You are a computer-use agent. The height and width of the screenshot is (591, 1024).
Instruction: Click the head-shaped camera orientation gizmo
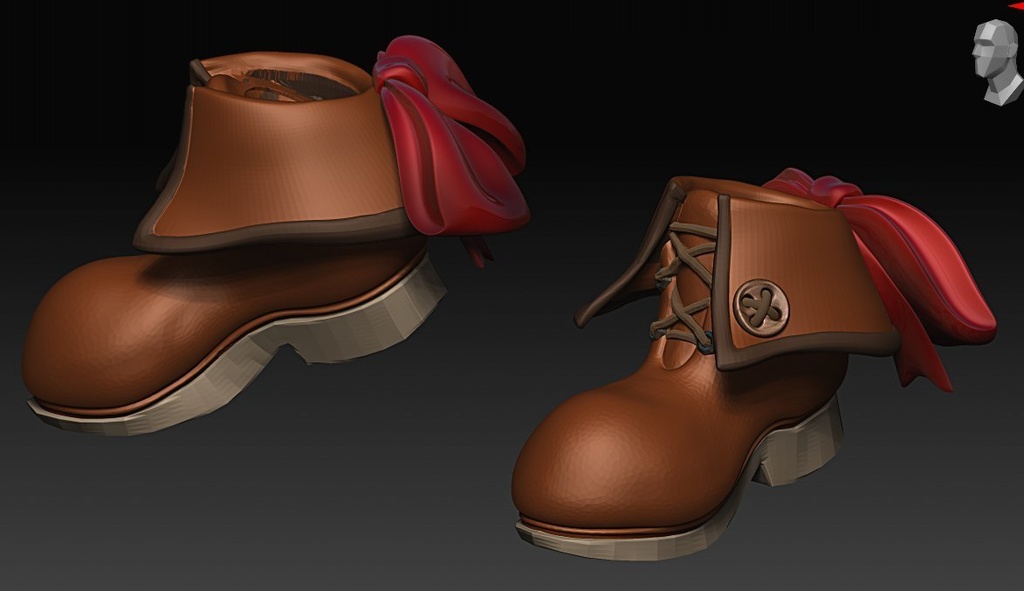(997, 61)
